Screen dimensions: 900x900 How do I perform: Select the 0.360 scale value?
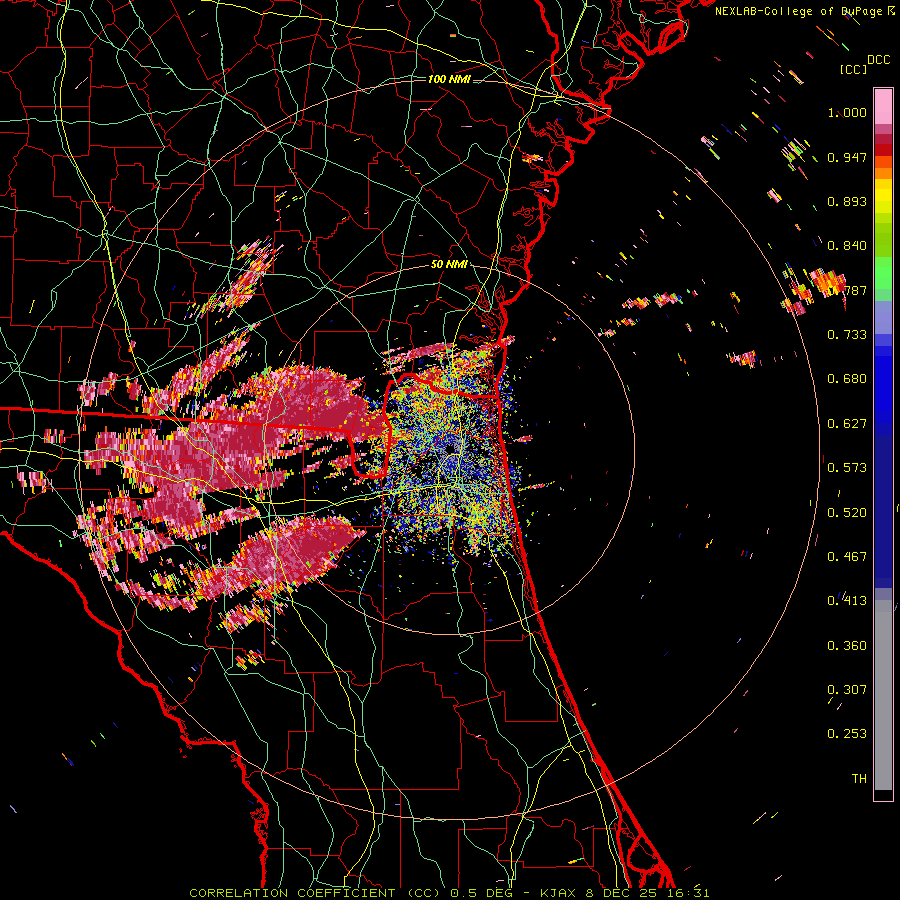pos(847,646)
